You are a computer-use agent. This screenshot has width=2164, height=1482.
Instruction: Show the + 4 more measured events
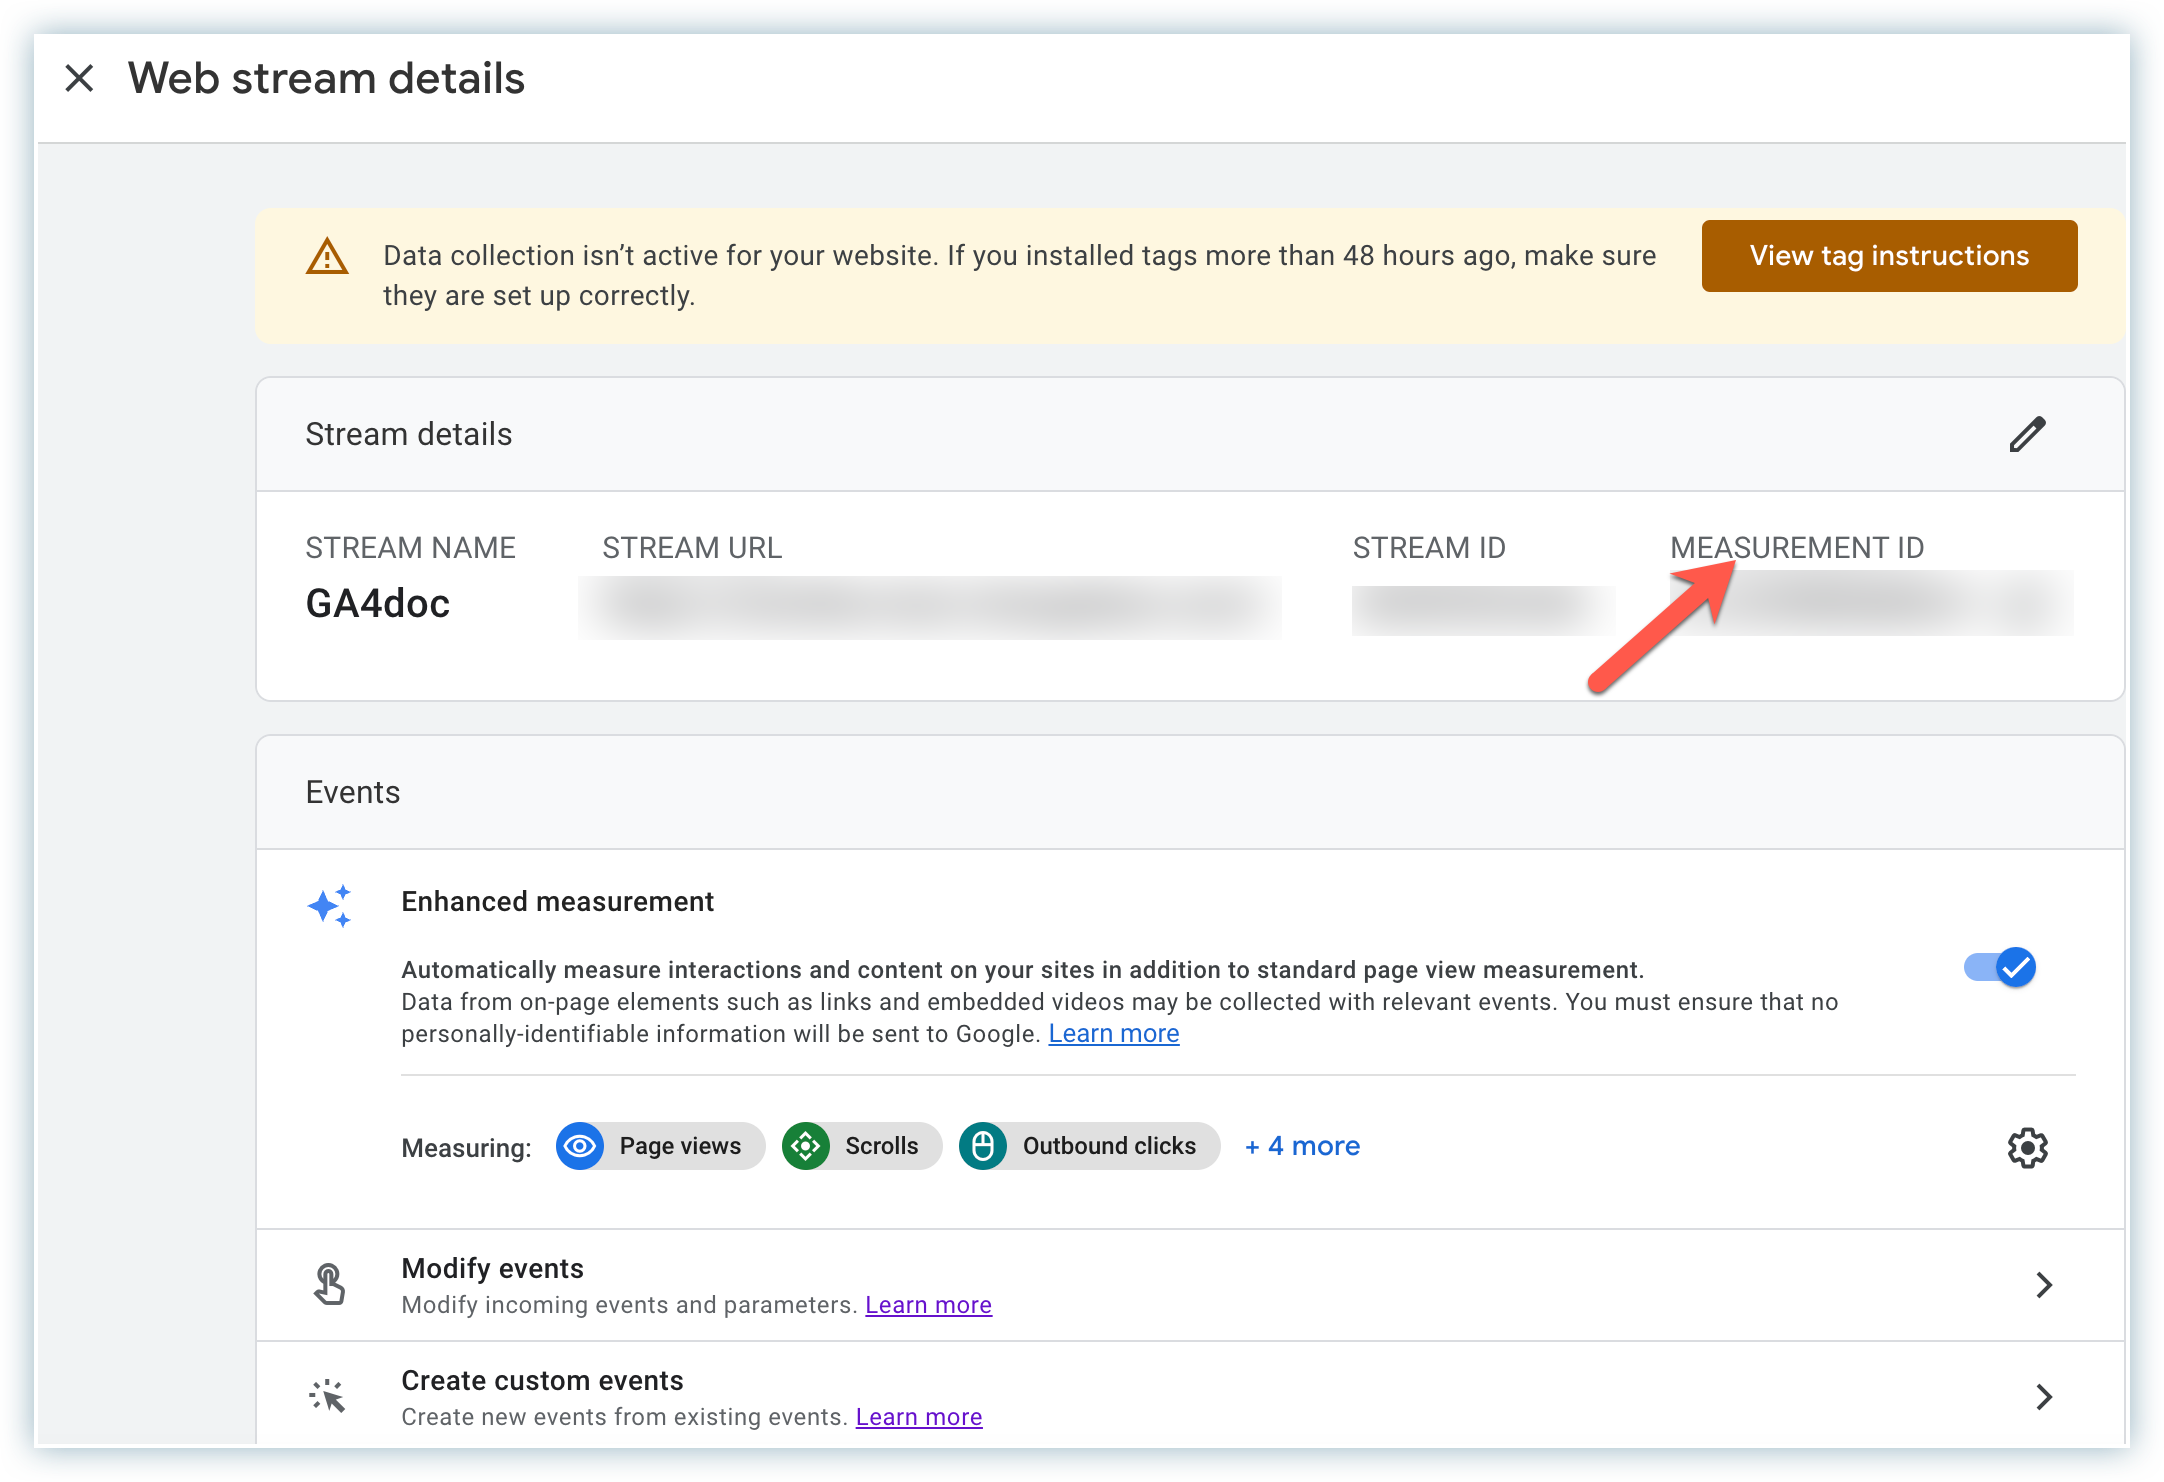coord(1302,1146)
